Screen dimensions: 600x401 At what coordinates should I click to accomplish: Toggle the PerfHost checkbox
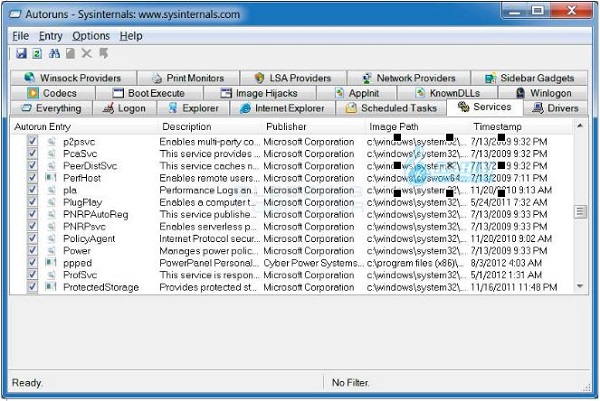pos(32,178)
